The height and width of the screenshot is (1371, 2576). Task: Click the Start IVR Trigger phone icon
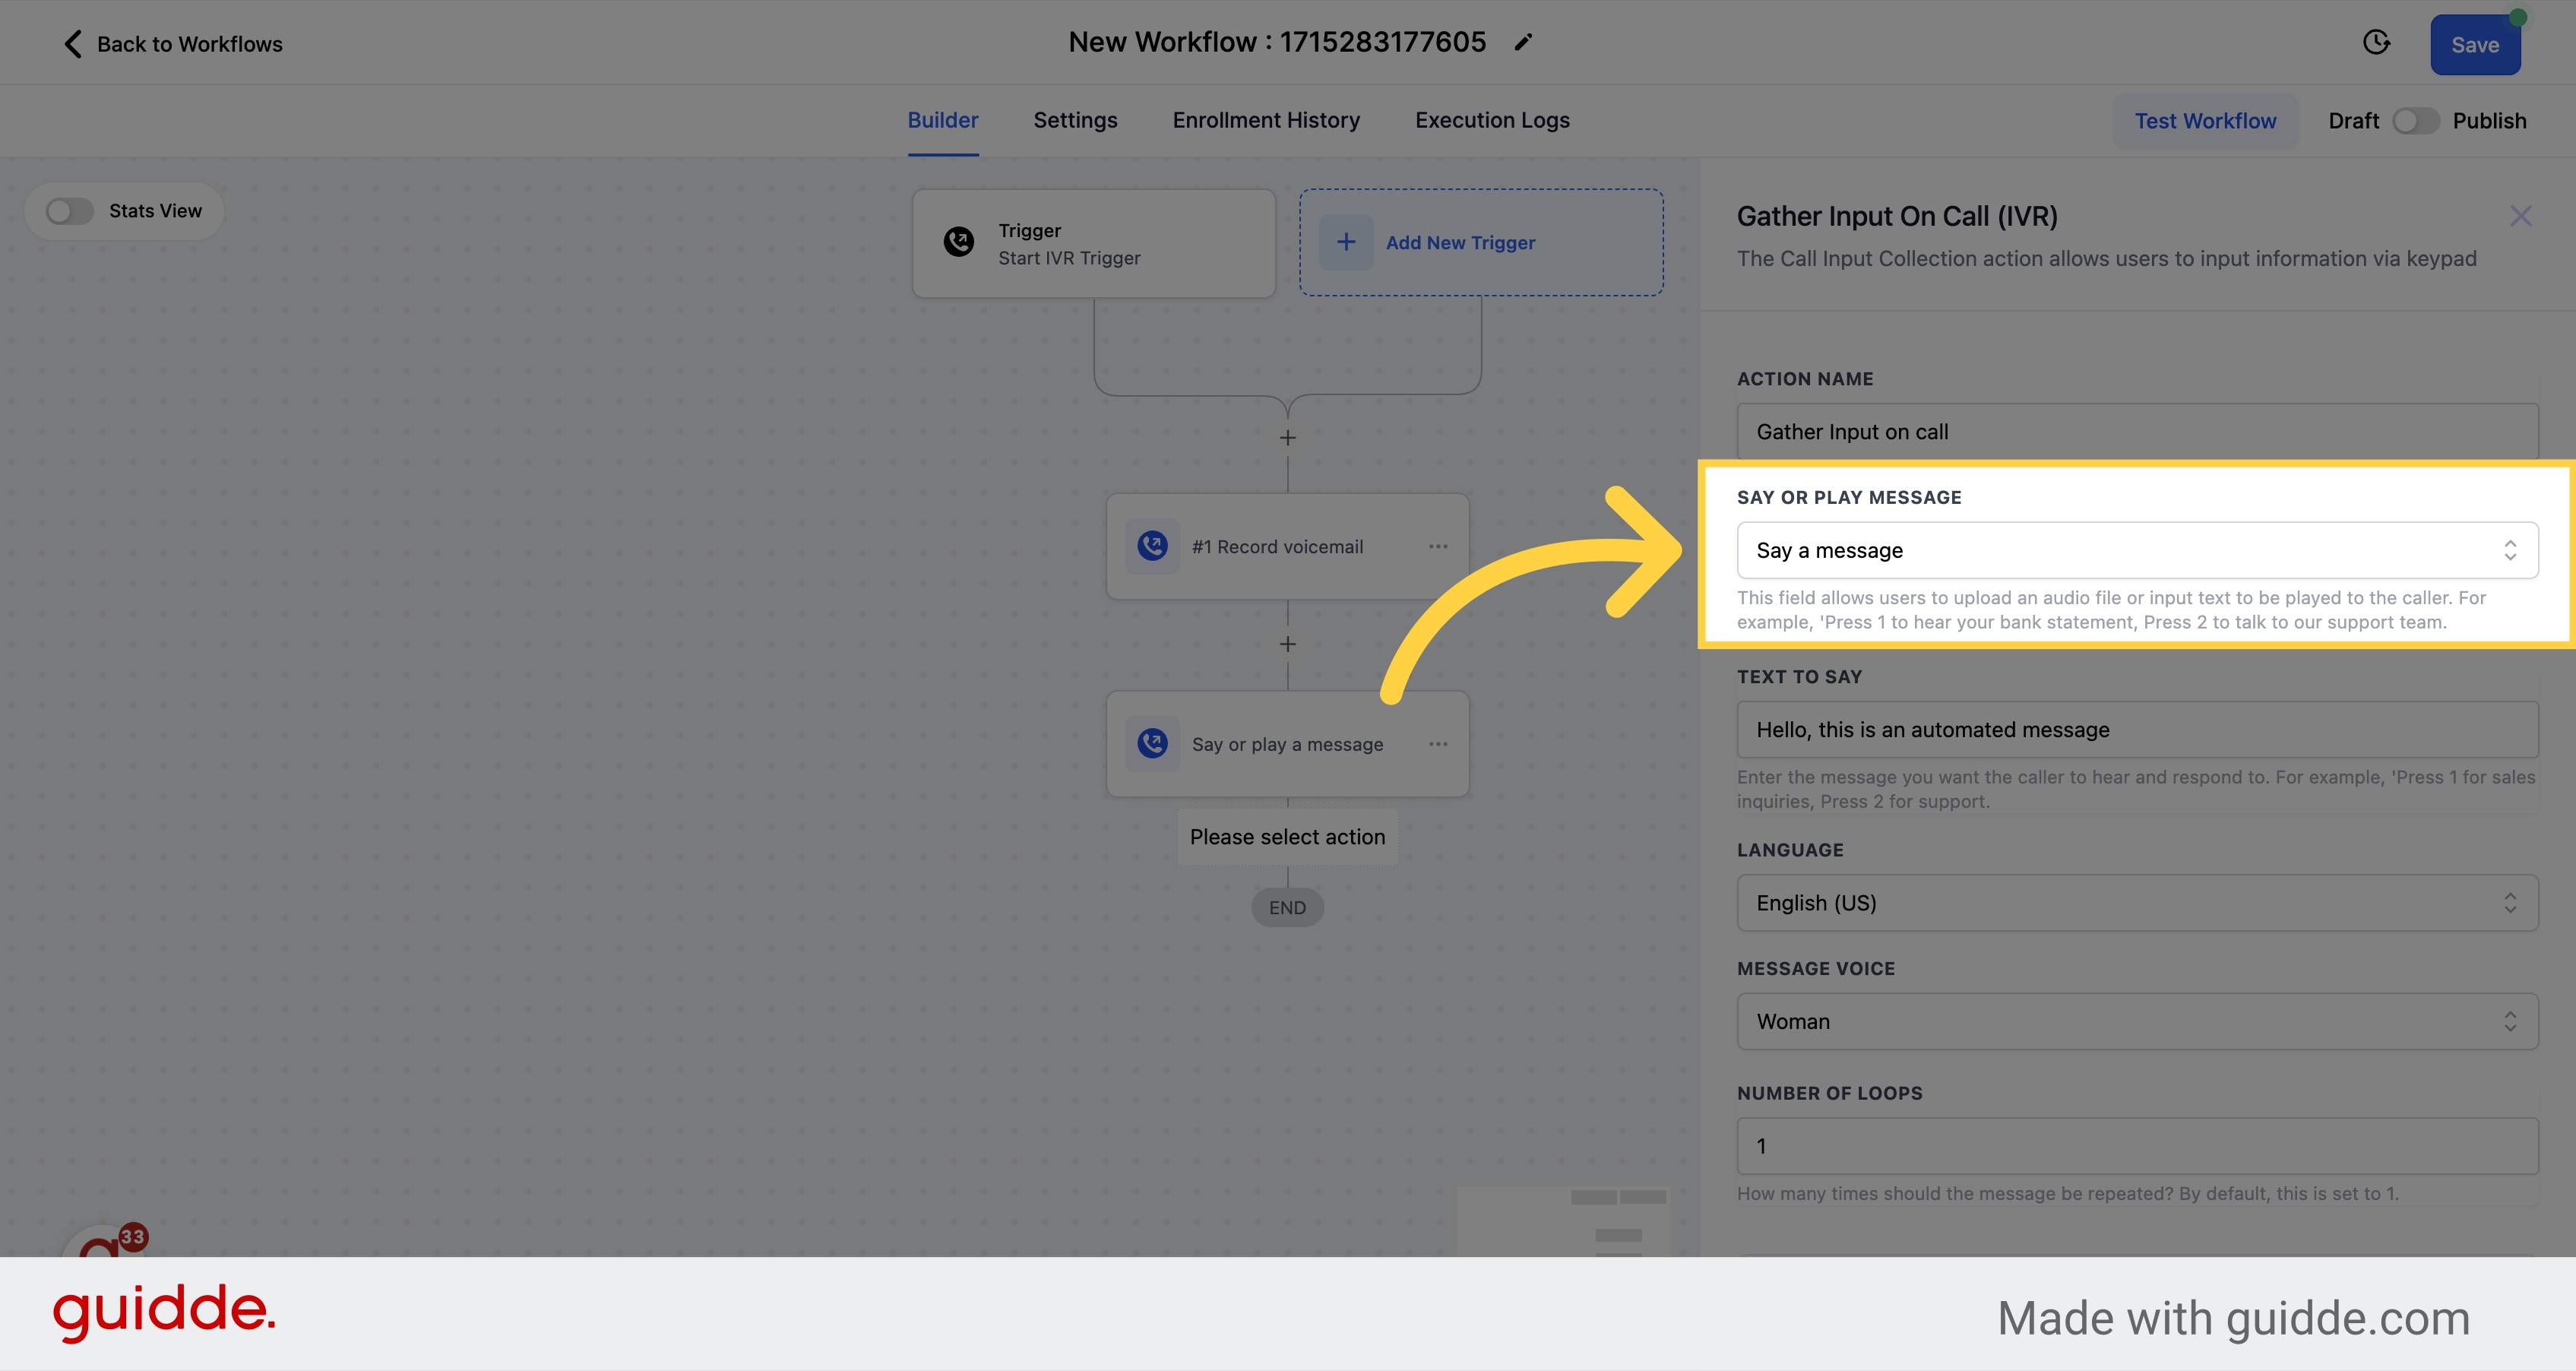pyautogui.click(x=959, y=242)
